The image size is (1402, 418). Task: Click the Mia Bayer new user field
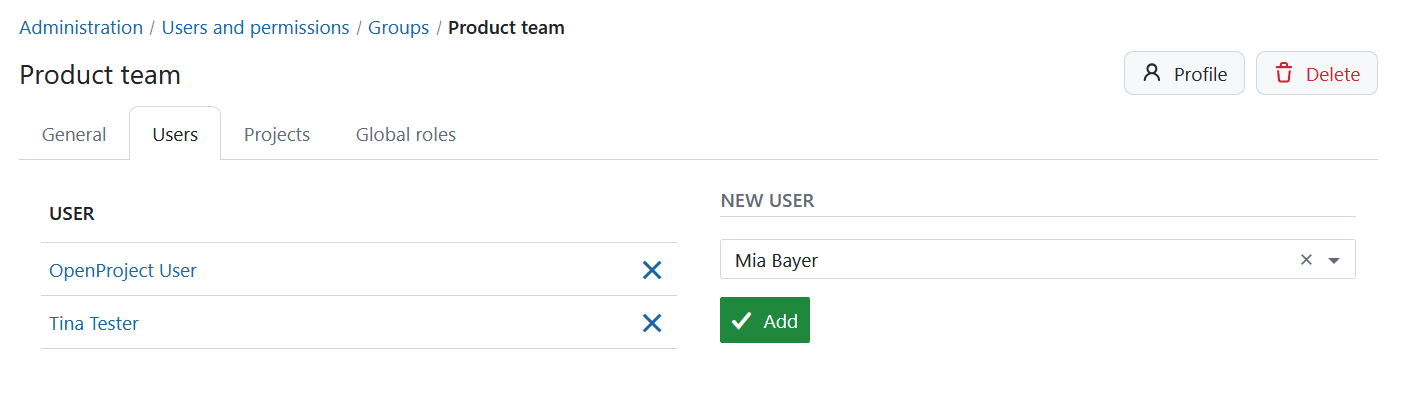[1000, 260]
